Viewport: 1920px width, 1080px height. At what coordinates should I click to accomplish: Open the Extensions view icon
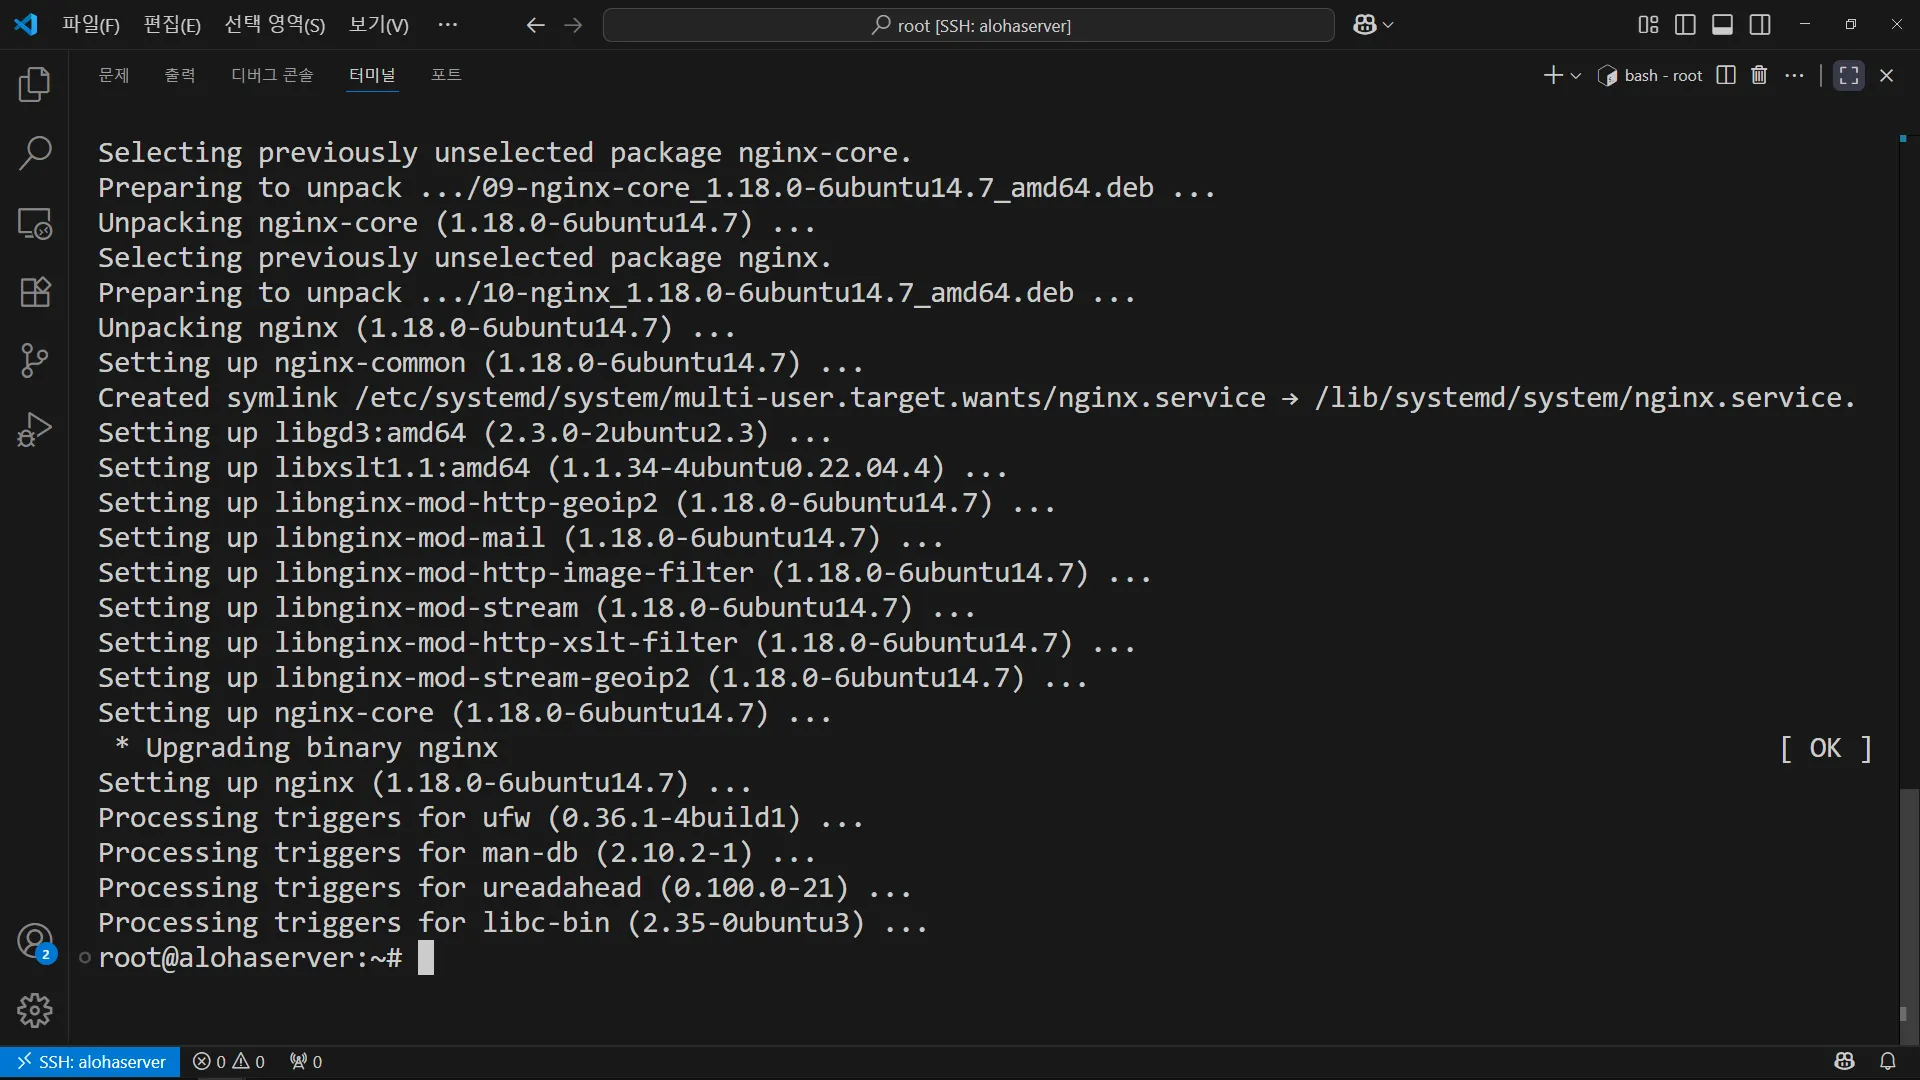(35, 292)
